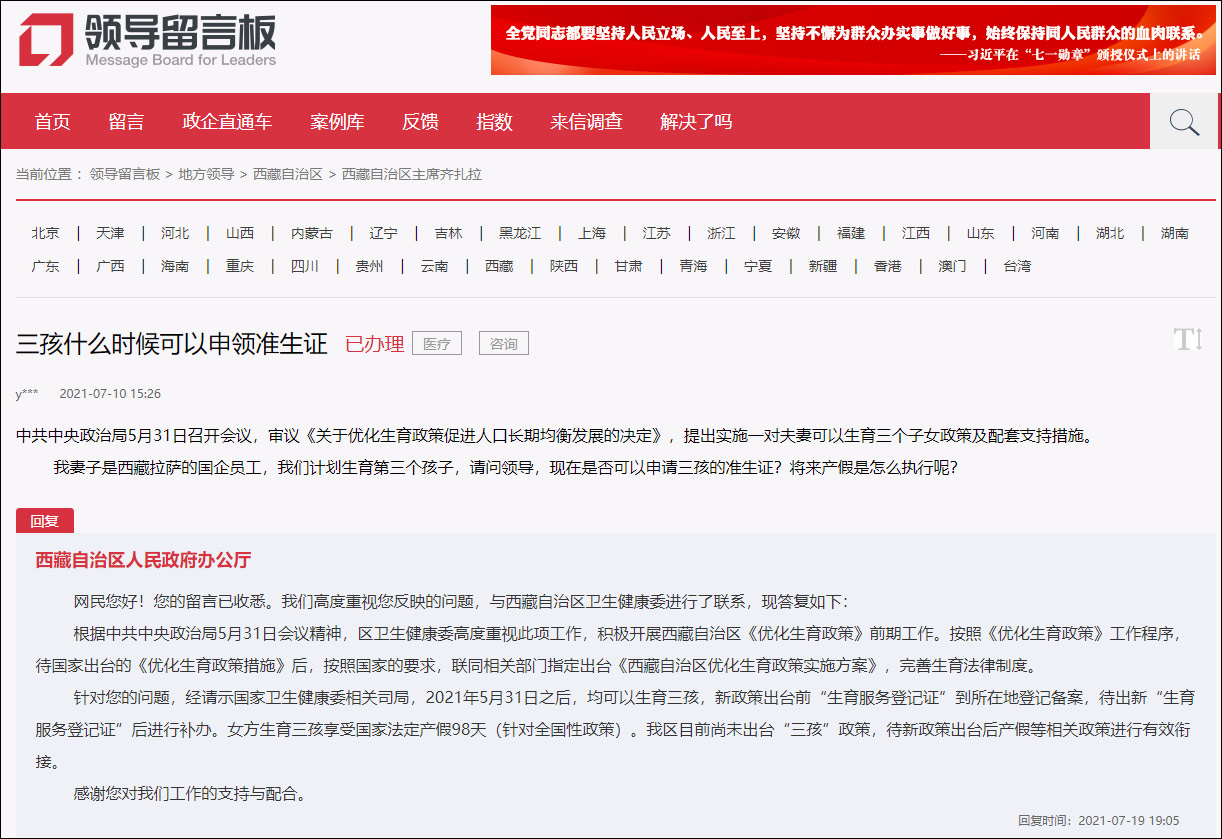Click the message title 三孩什么时候可以申领准生证
Screen dimensions: 1222x839
click(x=170, y=342)
